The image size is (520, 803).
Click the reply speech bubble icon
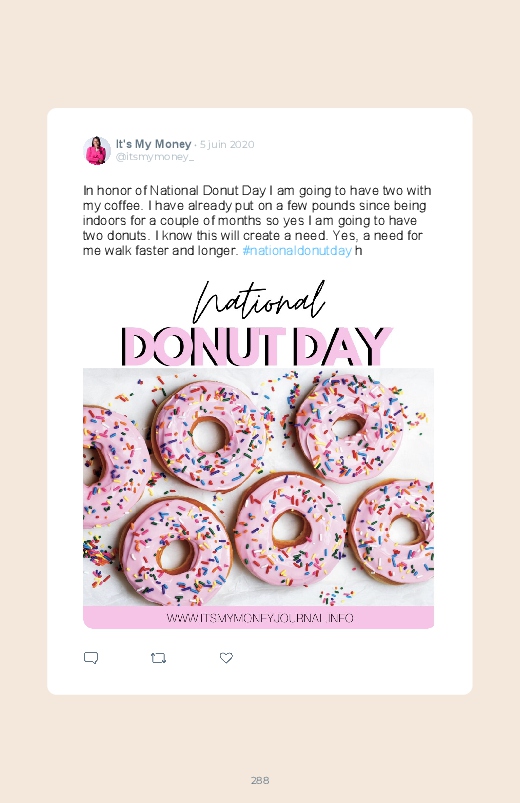(91, 658)
